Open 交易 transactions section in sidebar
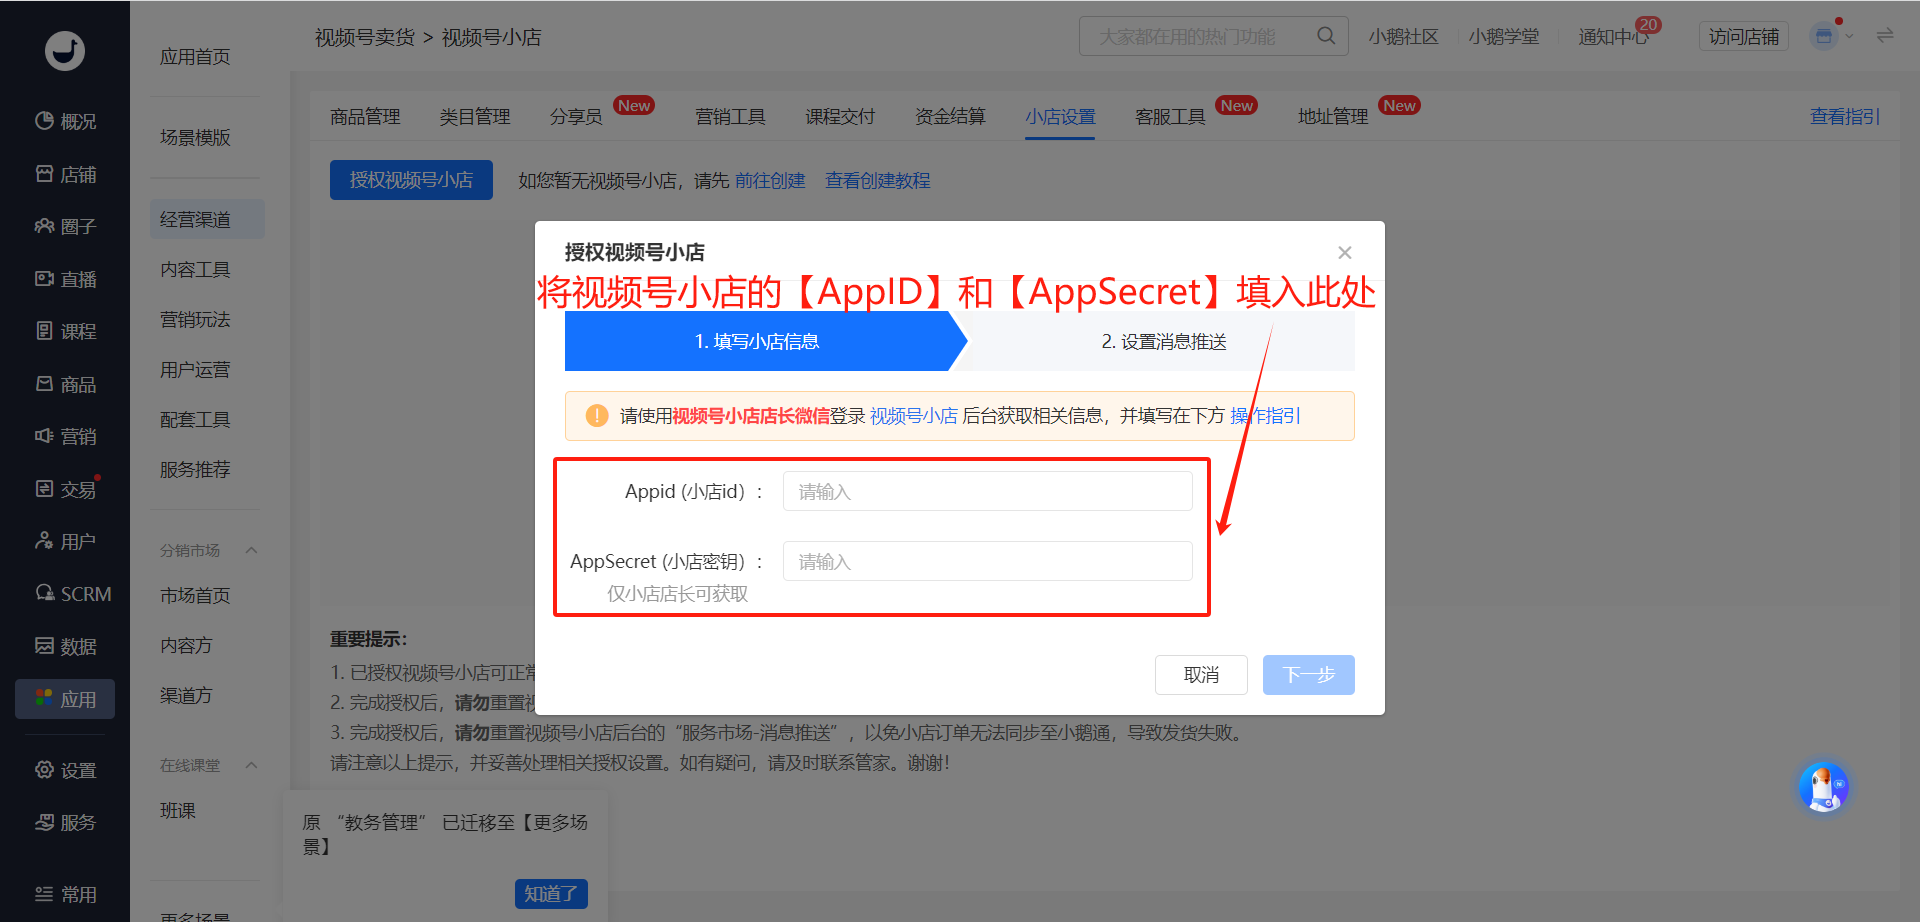 click(65, 489)
